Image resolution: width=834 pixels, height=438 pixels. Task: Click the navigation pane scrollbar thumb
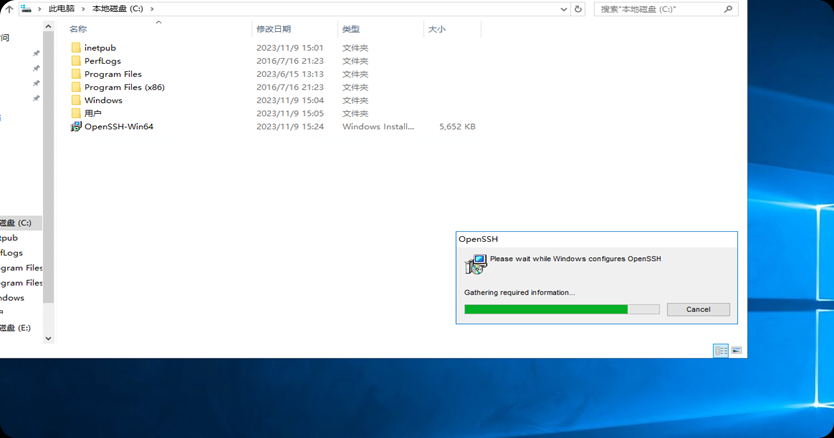[48, 168]
